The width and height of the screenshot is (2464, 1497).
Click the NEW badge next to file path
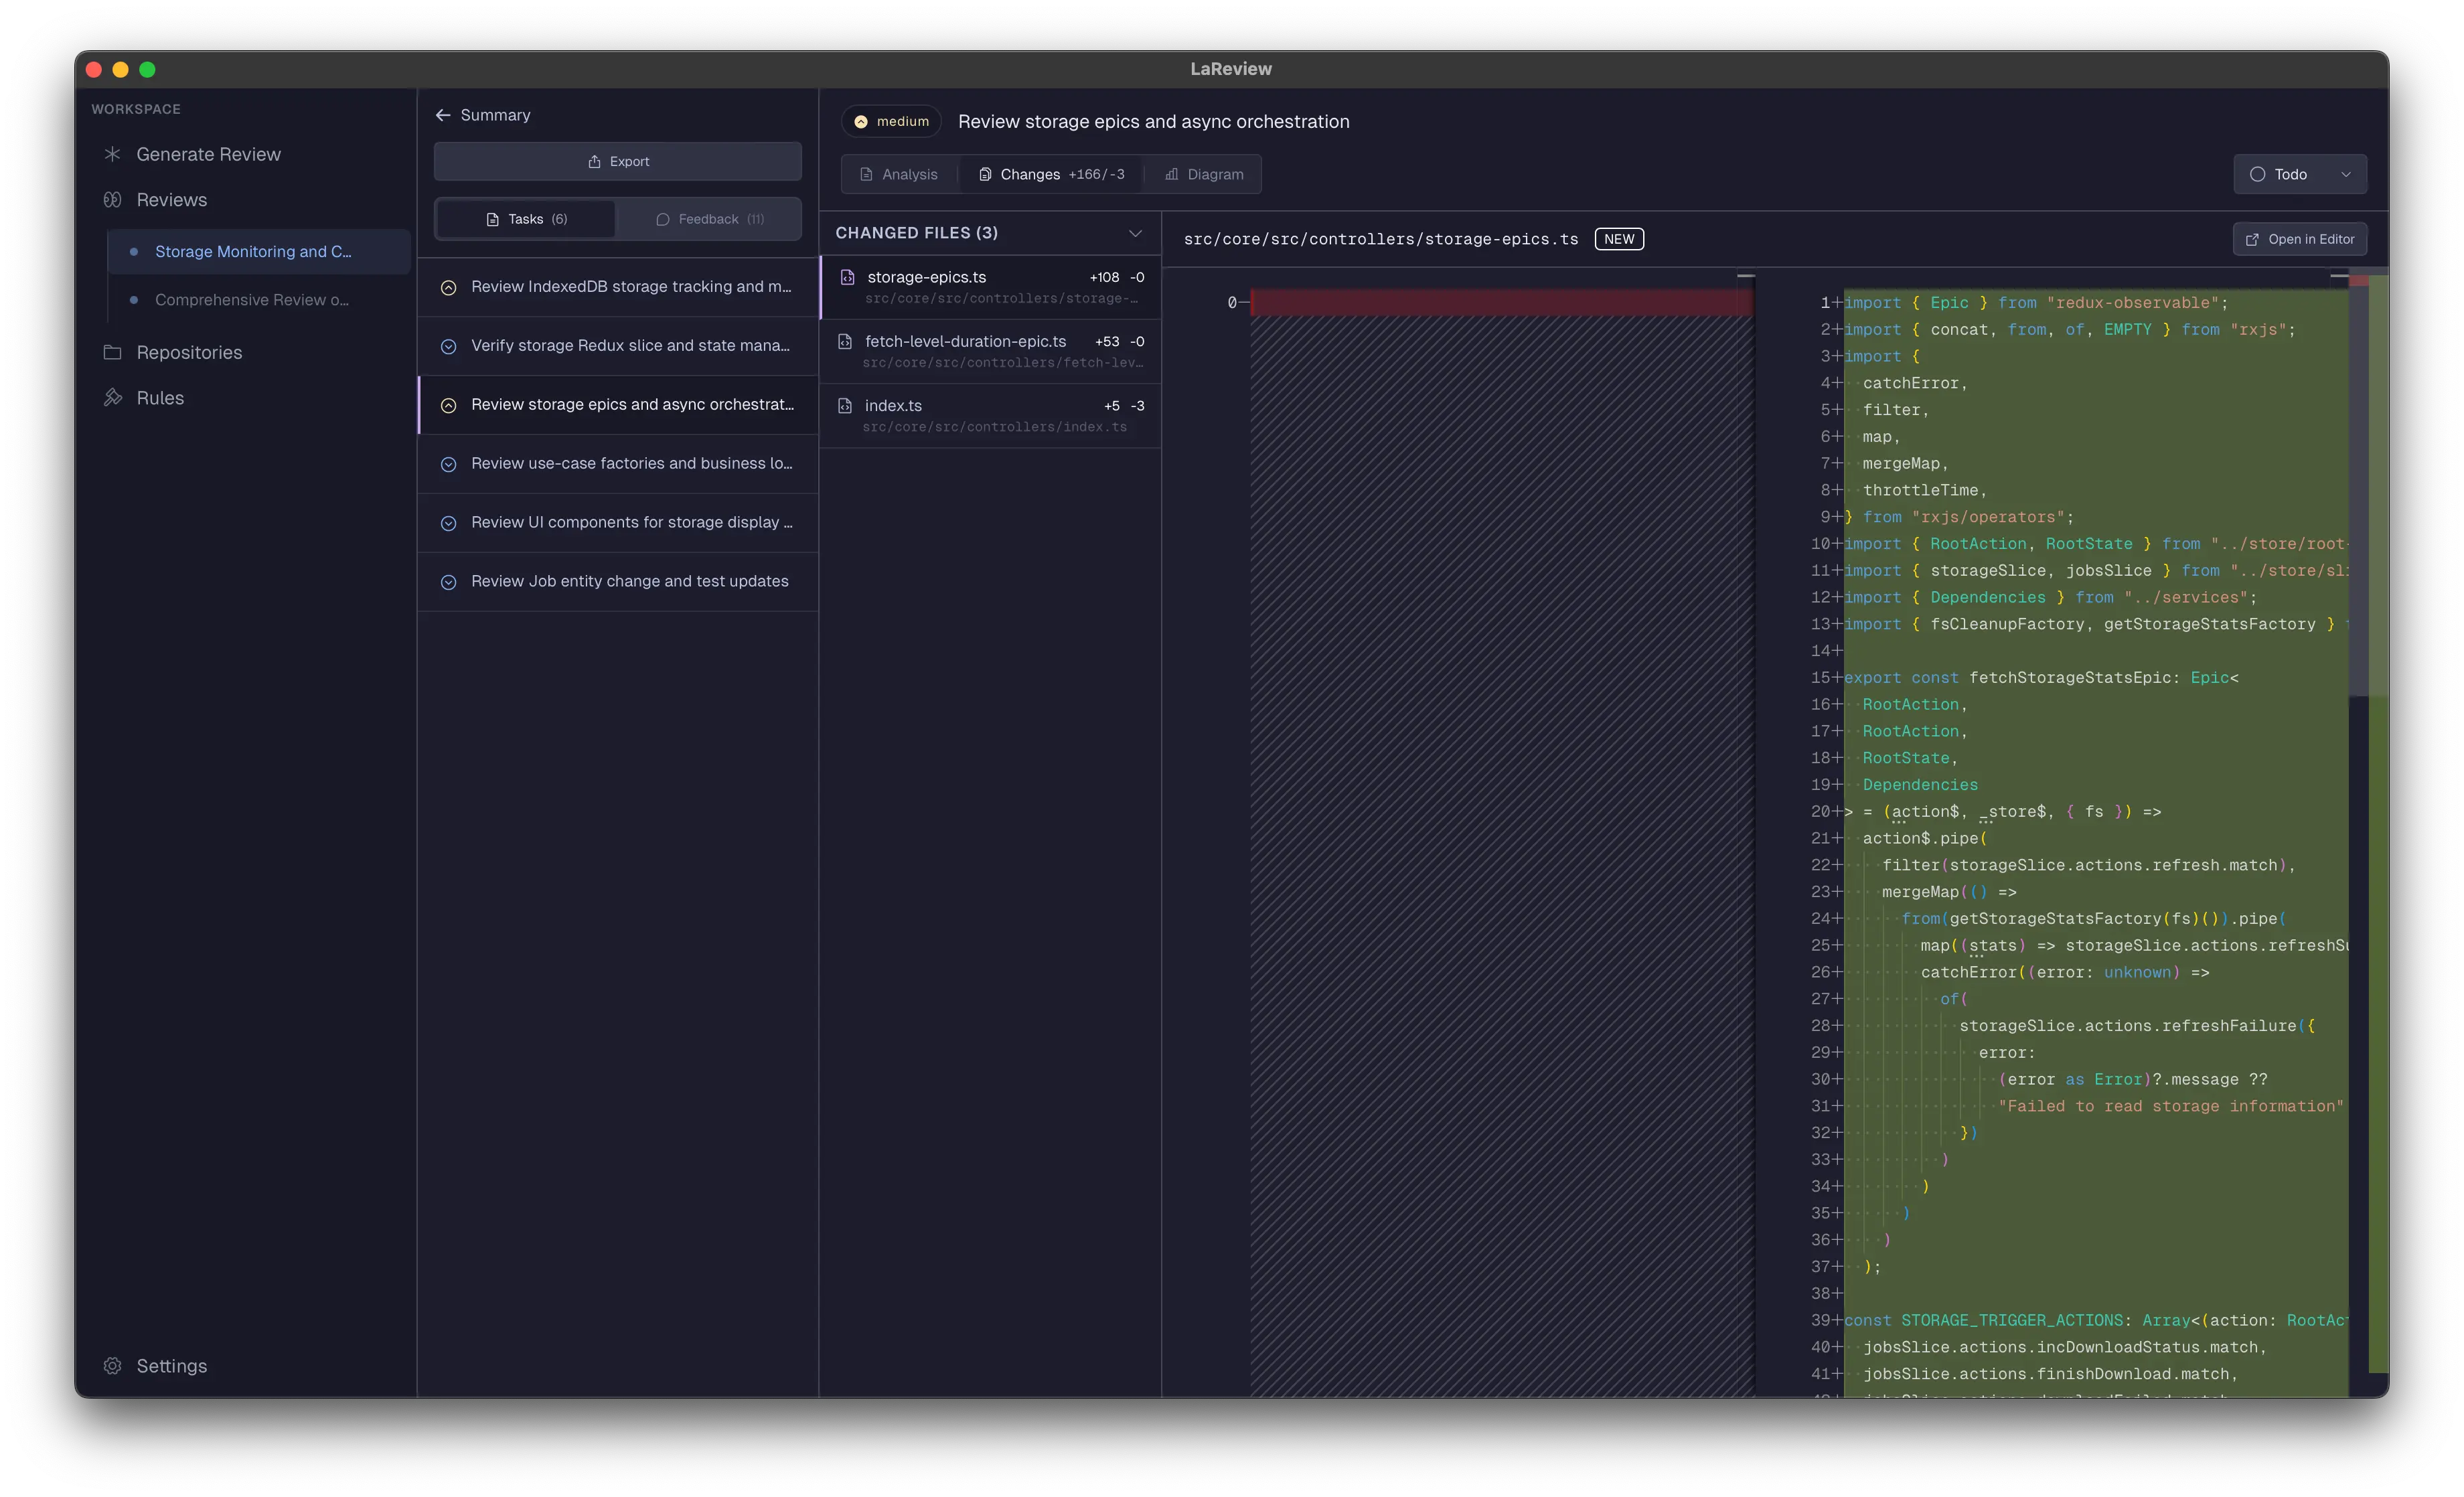click(1619, 239)
